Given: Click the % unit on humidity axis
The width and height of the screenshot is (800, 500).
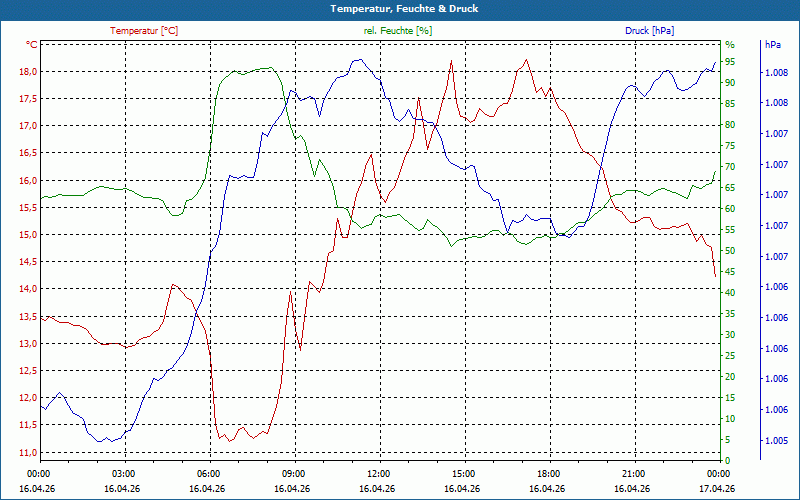Looking at the screenshot, I should tap(730, 44).
